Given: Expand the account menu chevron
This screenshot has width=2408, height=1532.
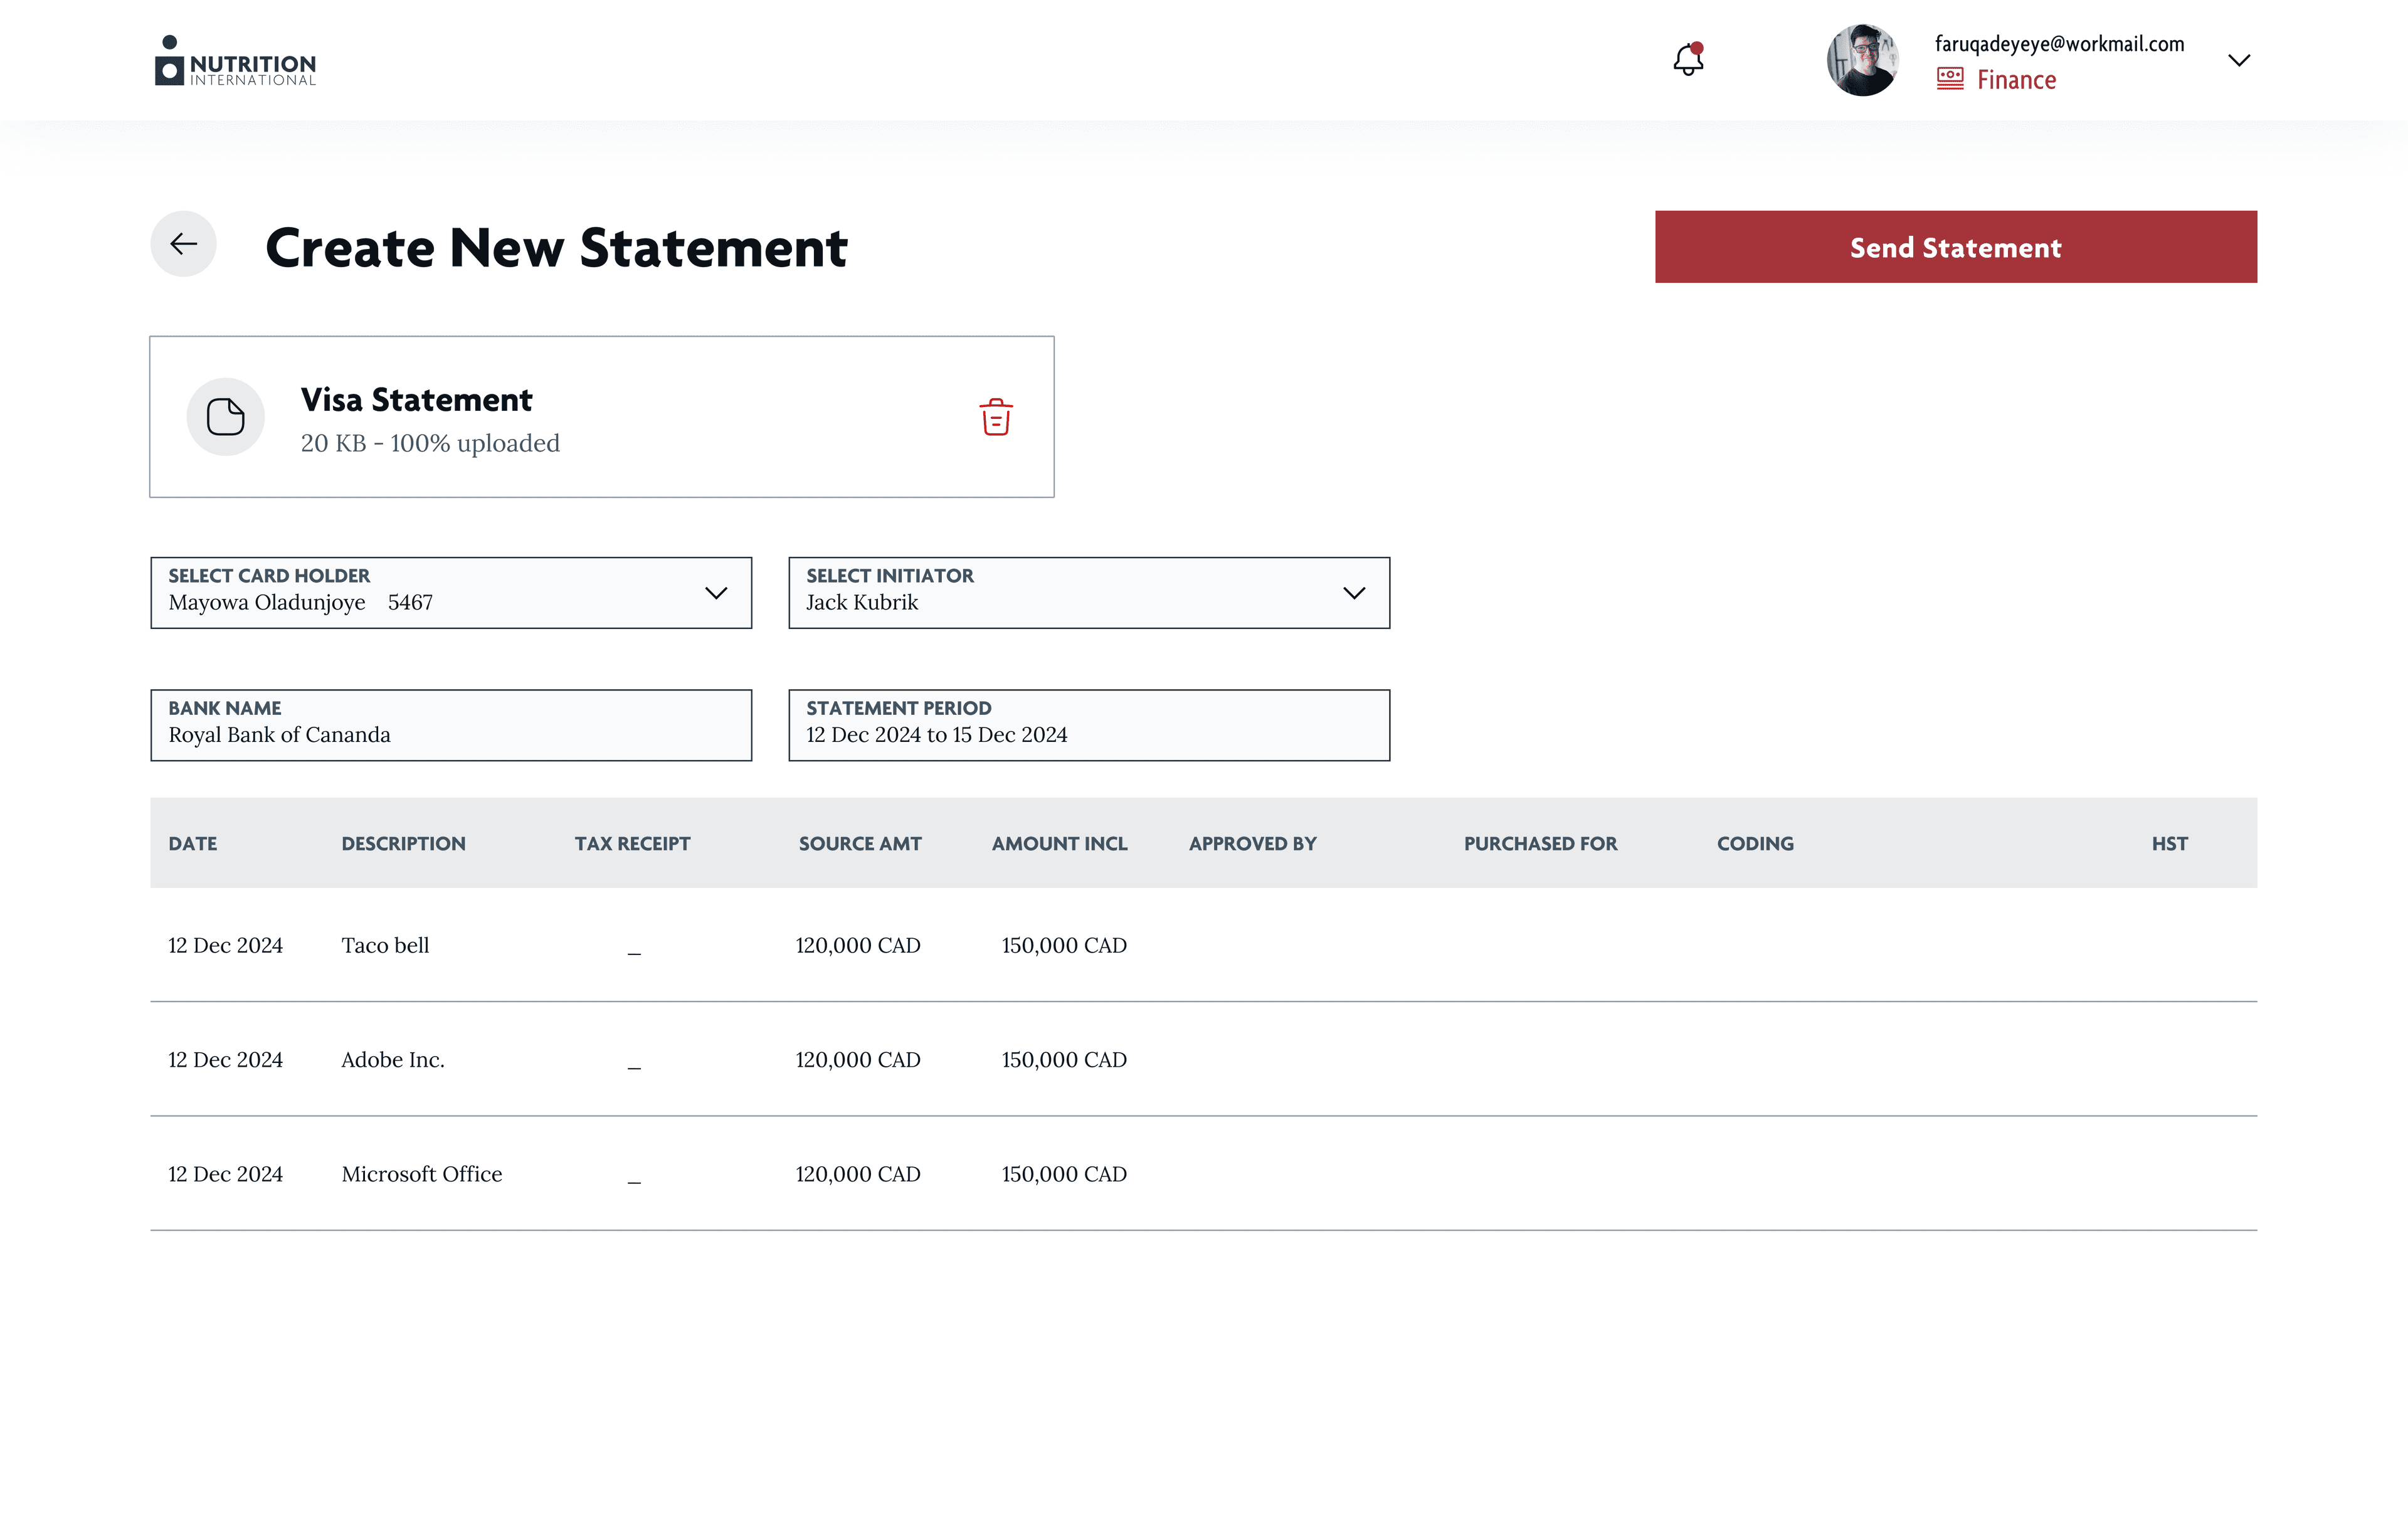Looking at the screenshot, I should pos(2239,60).
